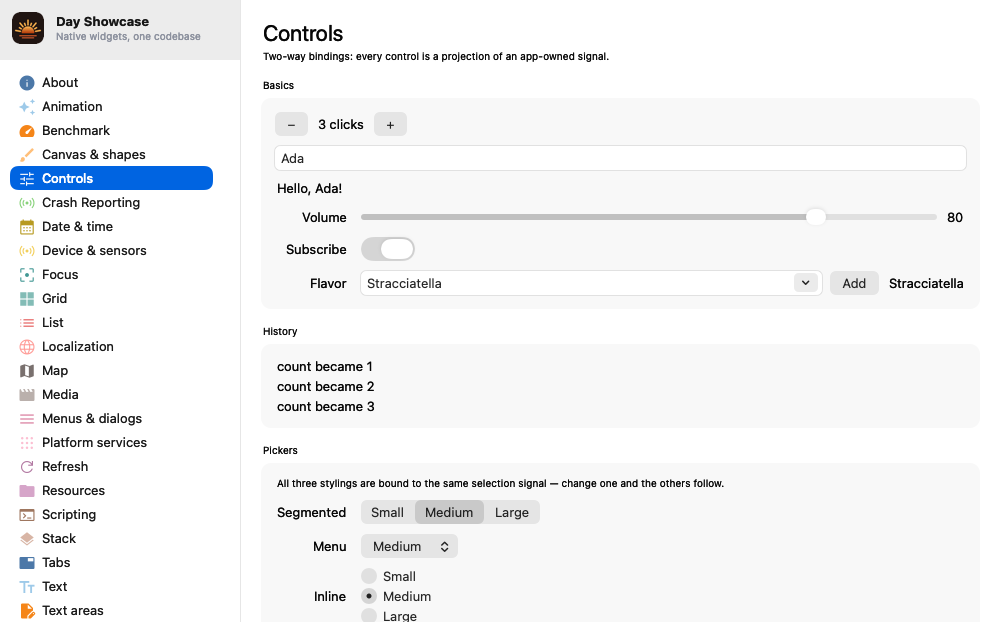Click the 'count became 1' history entry
Viewport: 1000px width, 622px height.
pyautogui.click(x=325, y=367)
